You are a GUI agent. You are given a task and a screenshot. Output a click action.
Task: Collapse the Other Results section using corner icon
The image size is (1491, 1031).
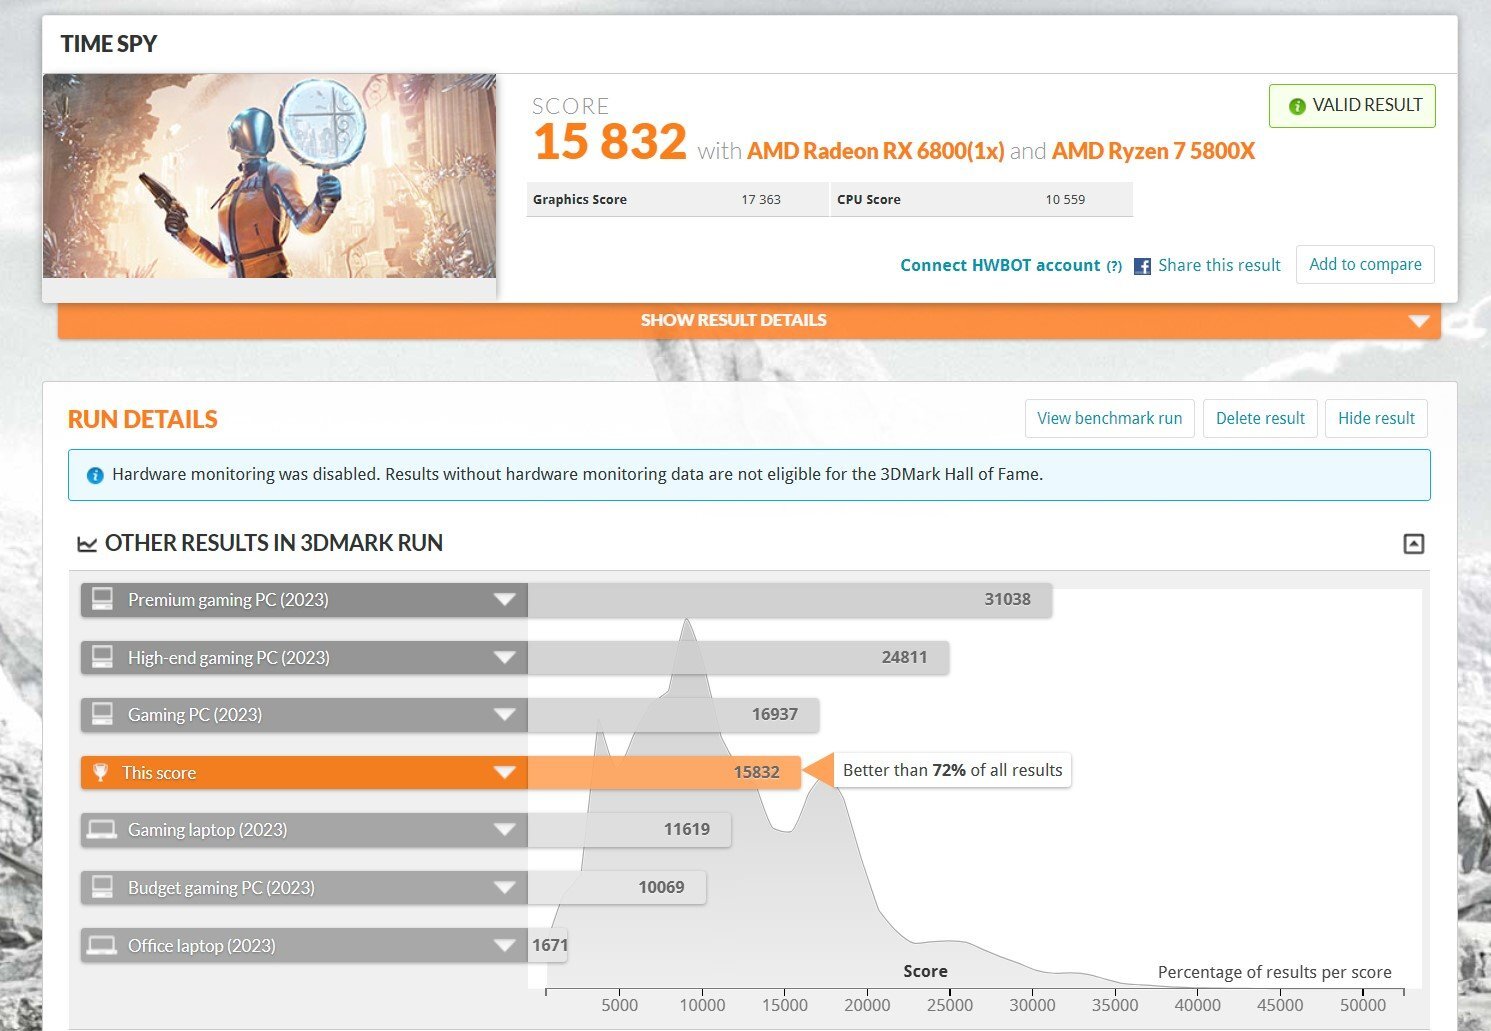(1414, 544)
